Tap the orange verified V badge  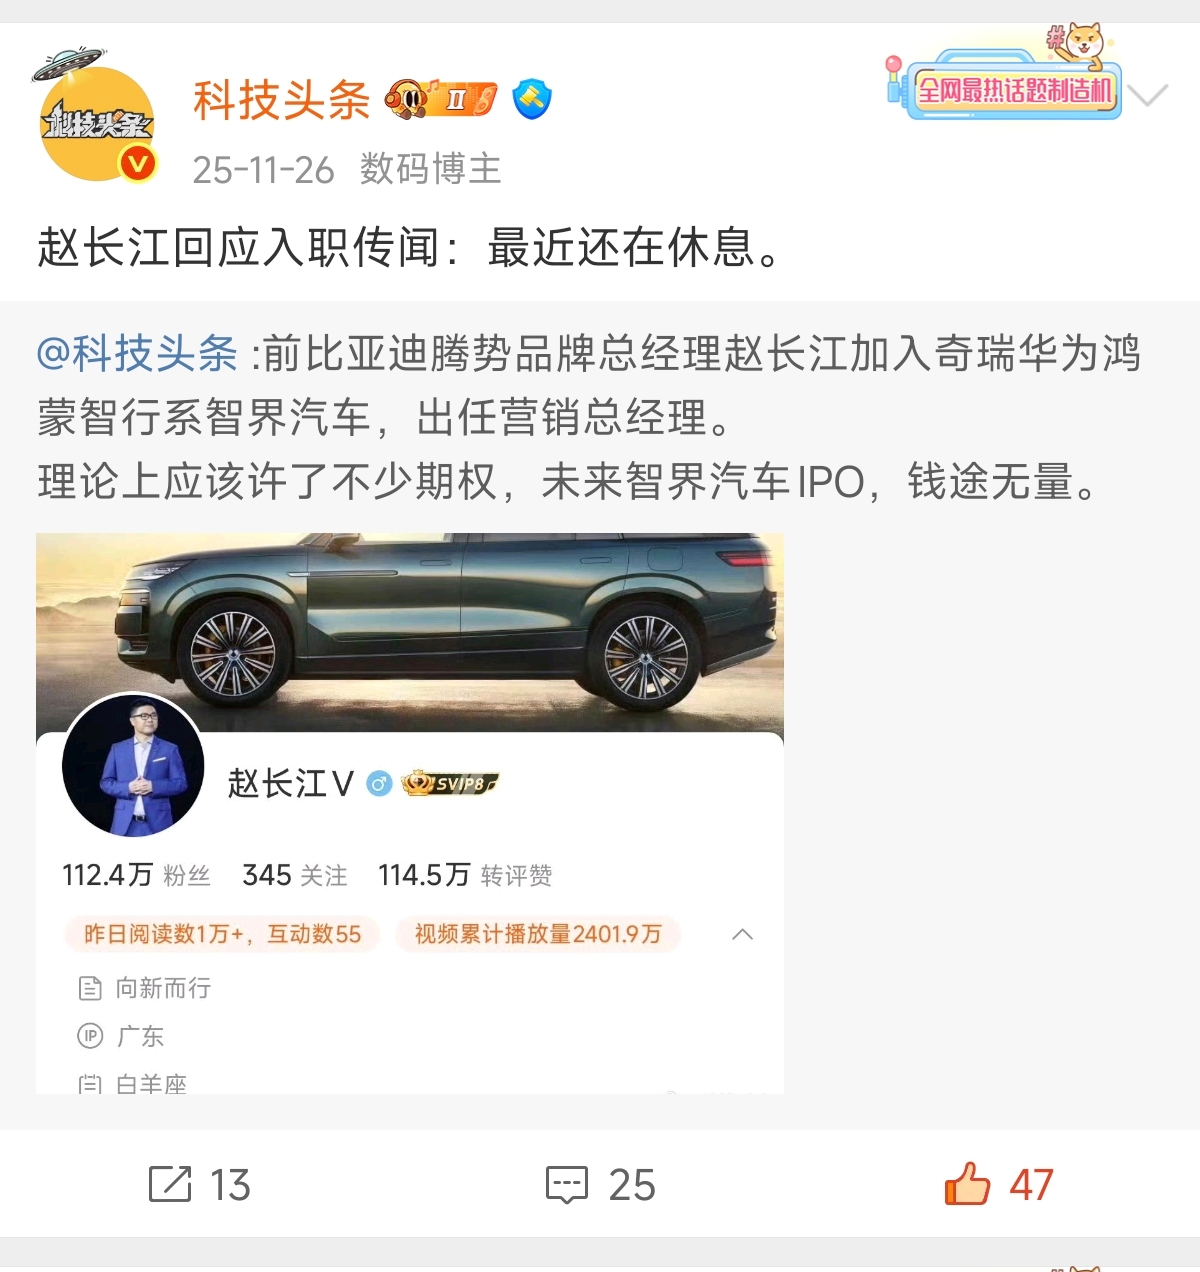tap(138, 163)
